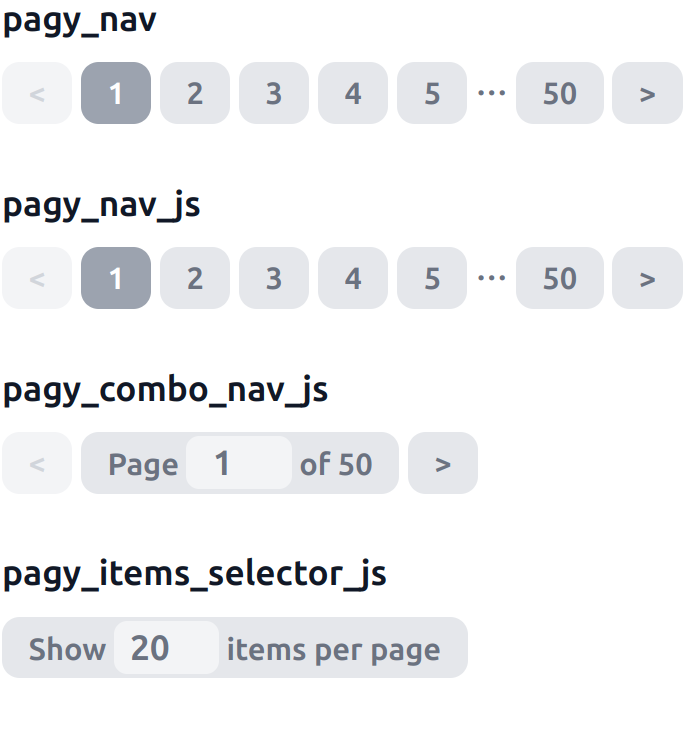
Task: Open page 4 in pagy_nav_js
Action: tap(353, 278)
